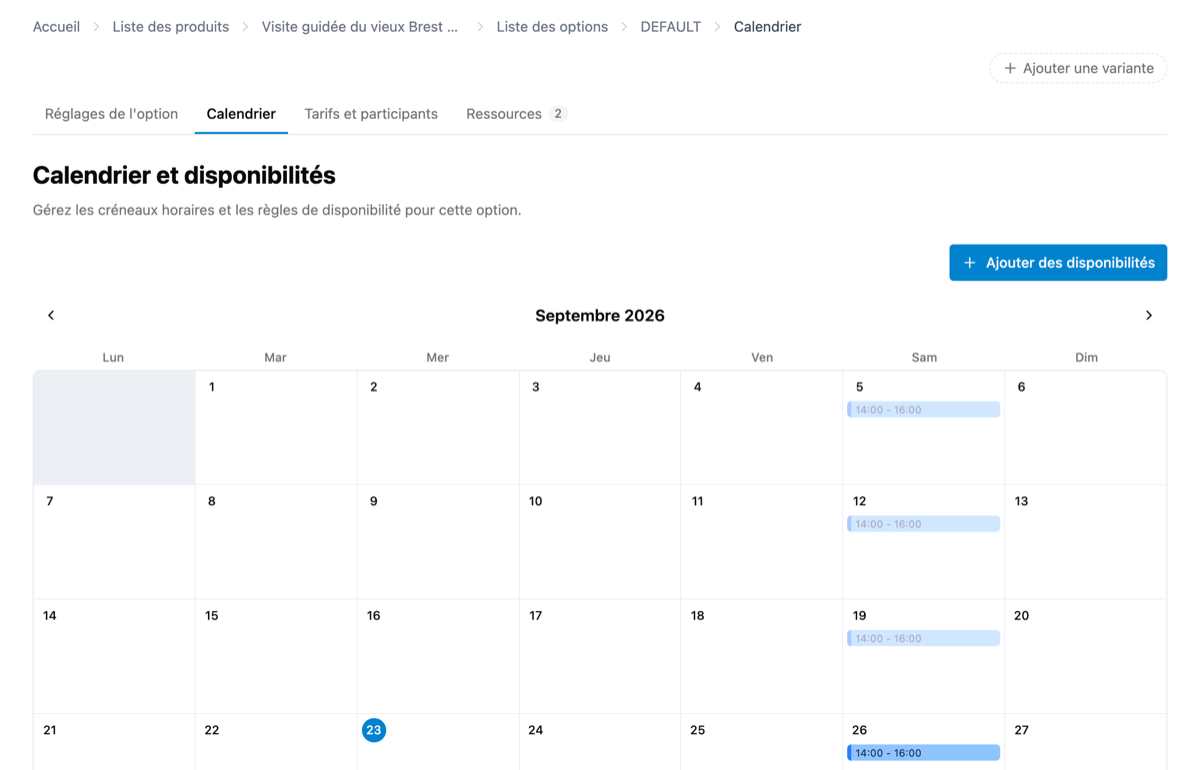Image resolution: width=1200 pixels, height=770 pixels.
Task: Open the Liste des produits breadcrumb
Action: (x=171, y=27)
